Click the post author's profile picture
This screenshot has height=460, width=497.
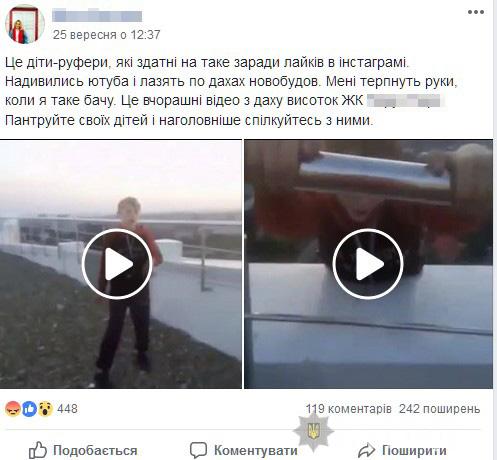tap(25, 25)
